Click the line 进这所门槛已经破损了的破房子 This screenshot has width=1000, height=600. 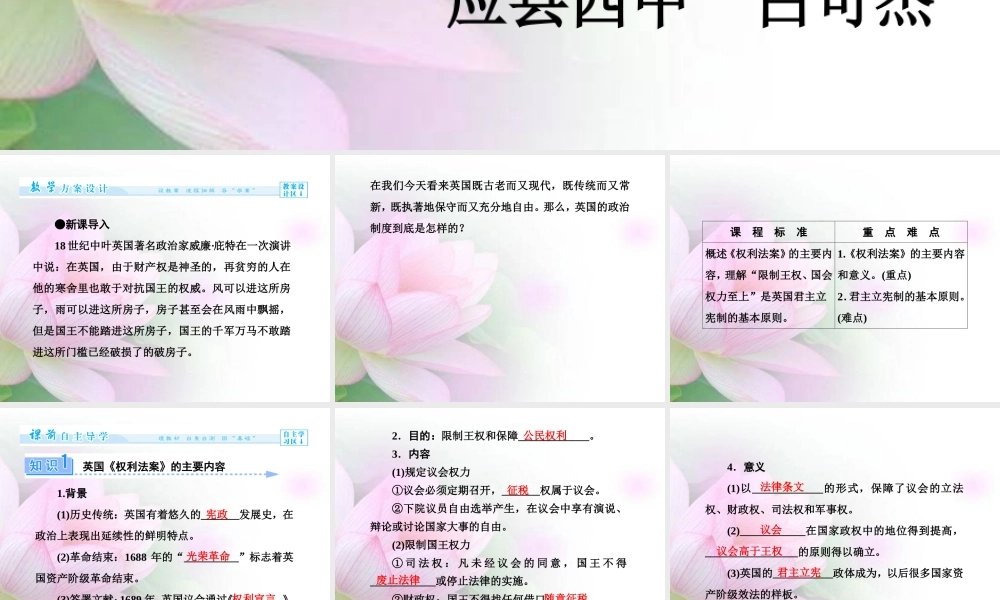coord(113,352)
